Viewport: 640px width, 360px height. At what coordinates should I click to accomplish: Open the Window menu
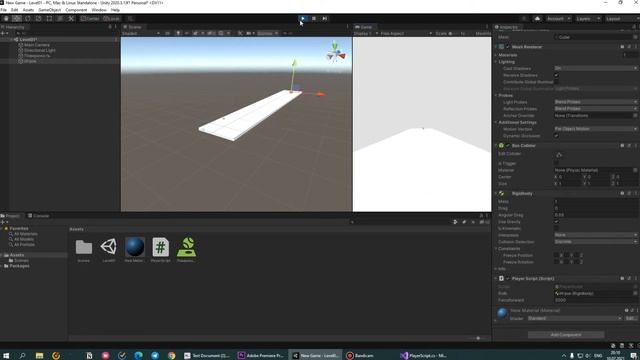coord(99,10)
